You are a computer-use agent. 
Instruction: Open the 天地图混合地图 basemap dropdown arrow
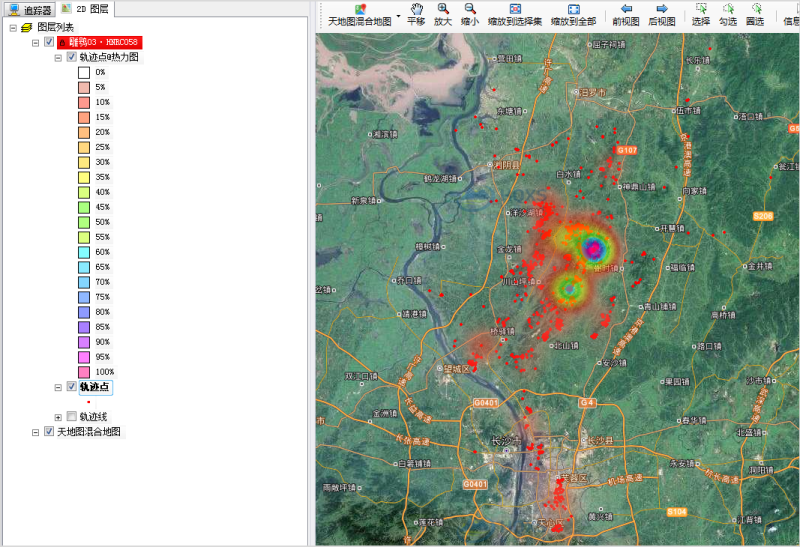pos(398,15)
